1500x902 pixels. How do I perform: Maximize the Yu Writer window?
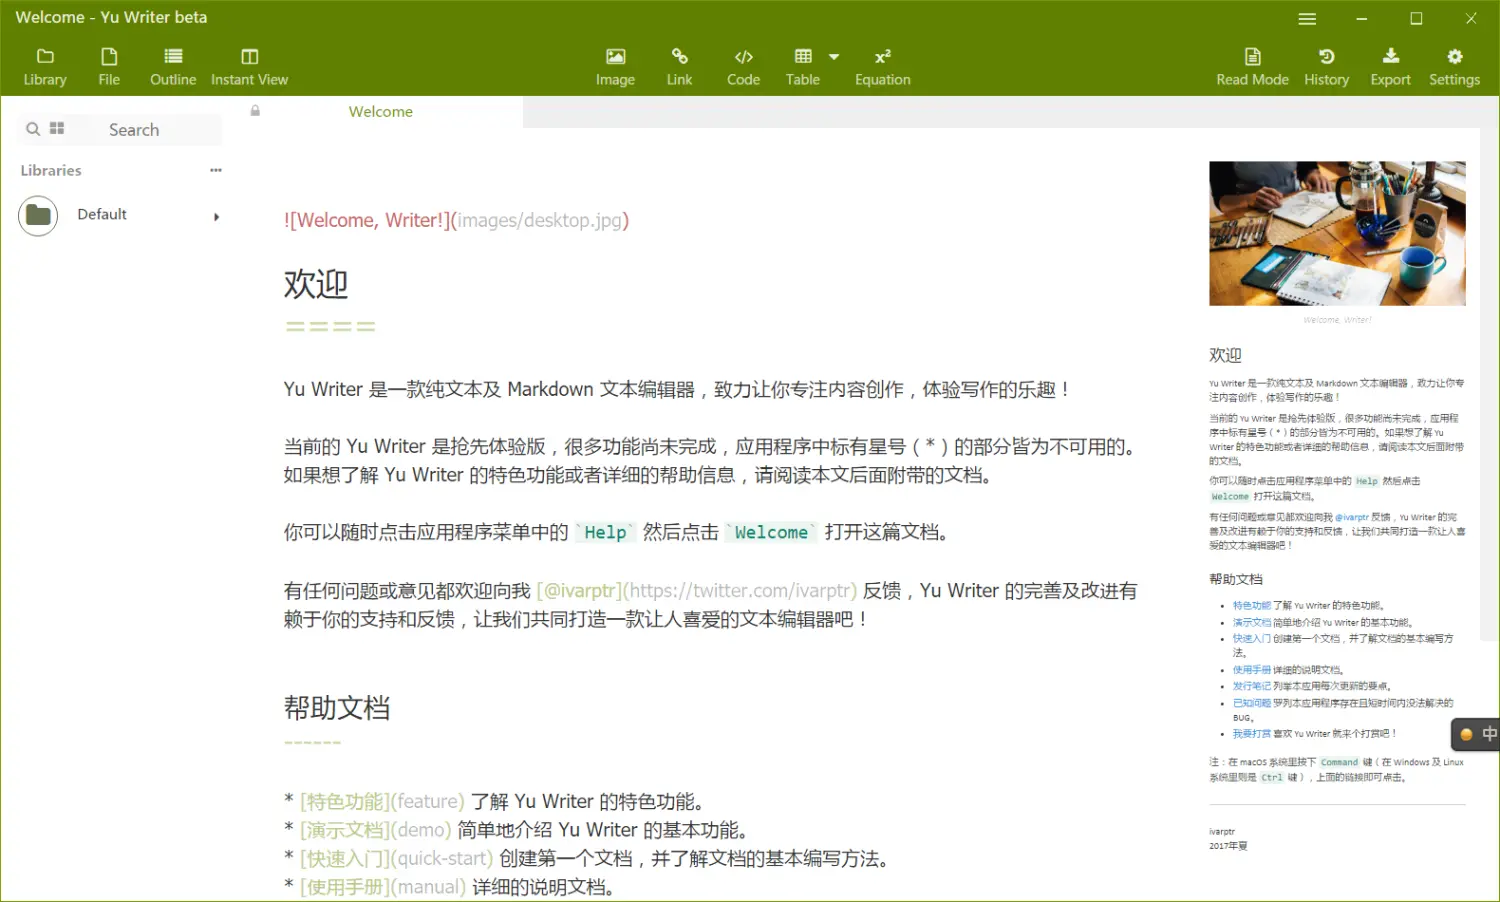1416,18
